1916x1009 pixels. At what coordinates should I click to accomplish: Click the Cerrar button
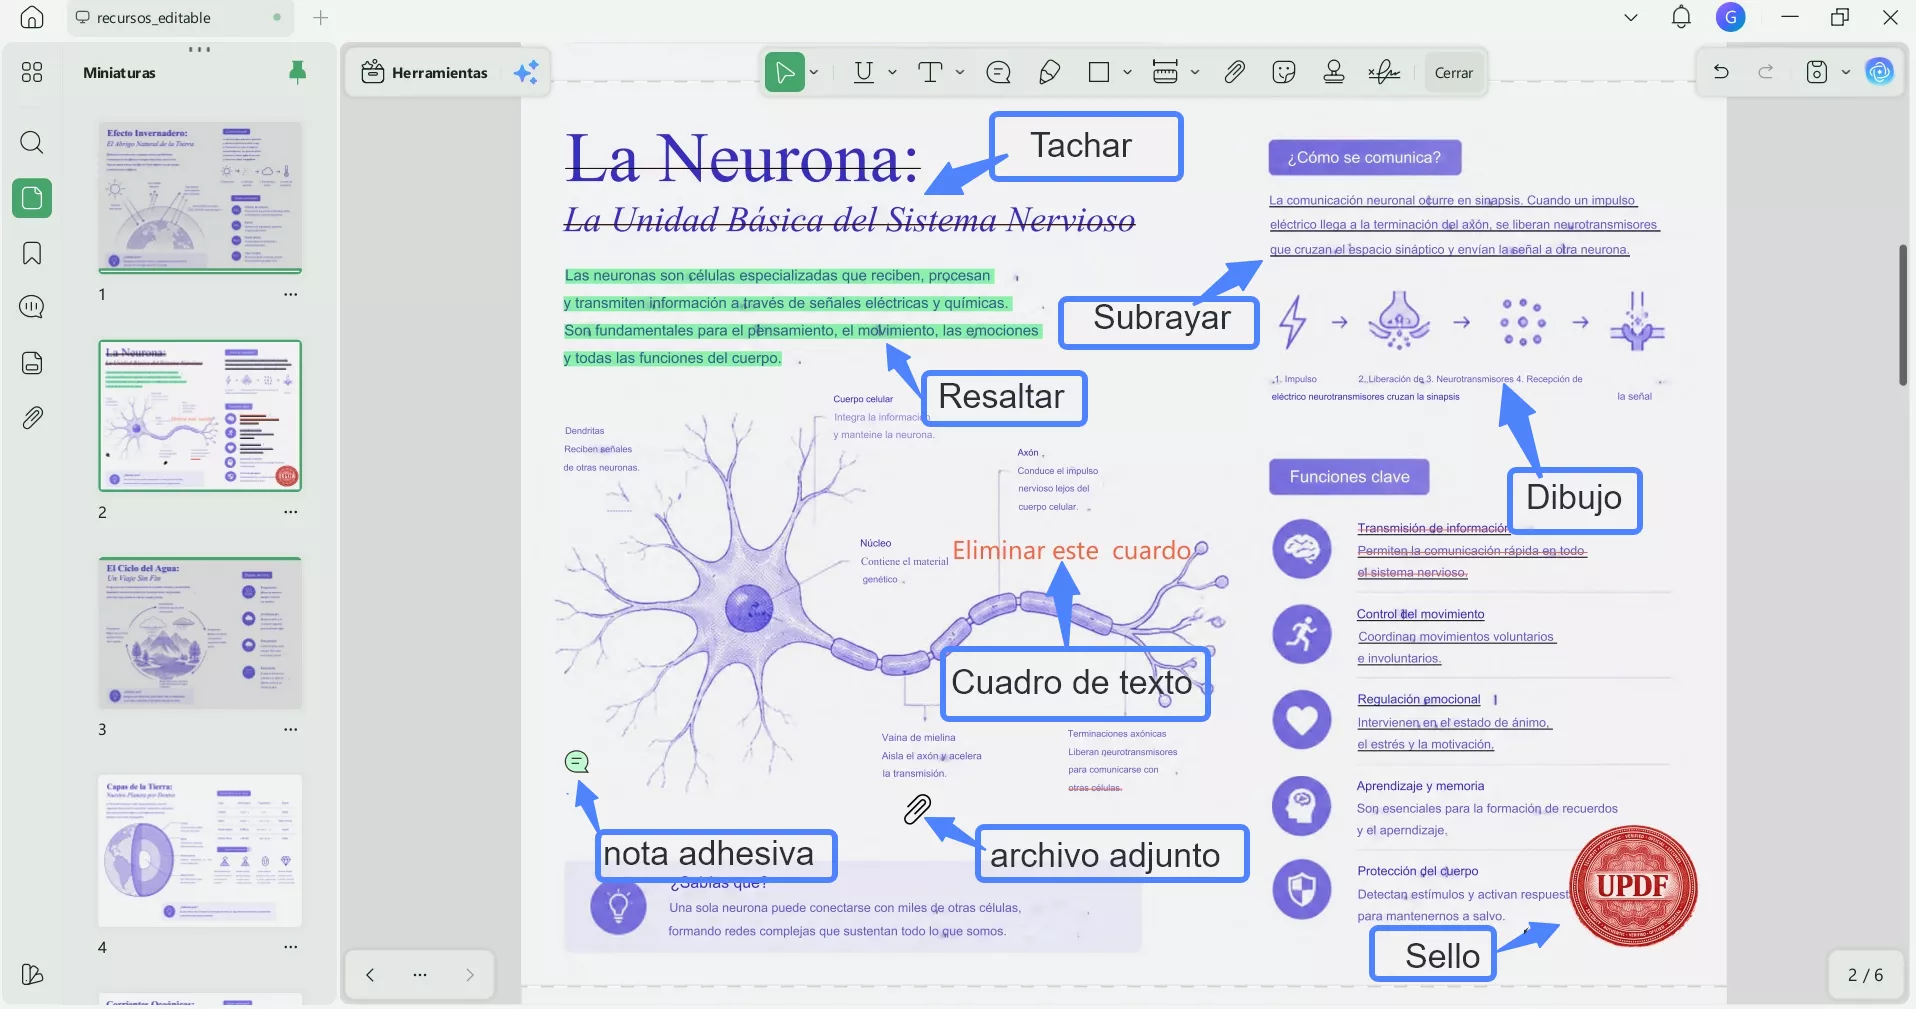[1453, 73]
